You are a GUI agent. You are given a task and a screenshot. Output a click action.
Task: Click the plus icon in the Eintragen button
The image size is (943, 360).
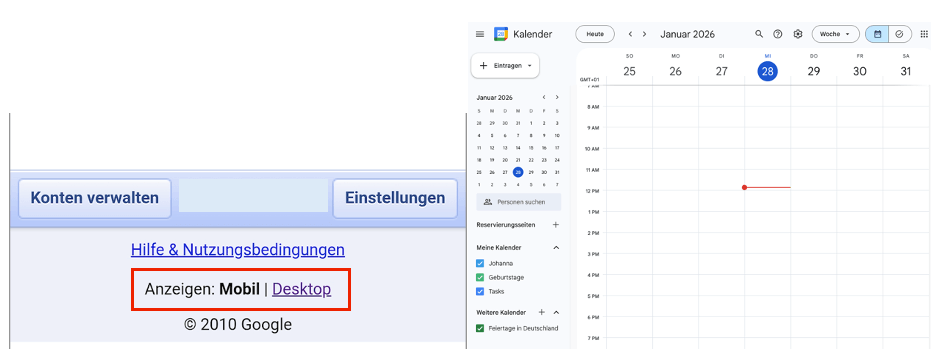click(483, 66)
